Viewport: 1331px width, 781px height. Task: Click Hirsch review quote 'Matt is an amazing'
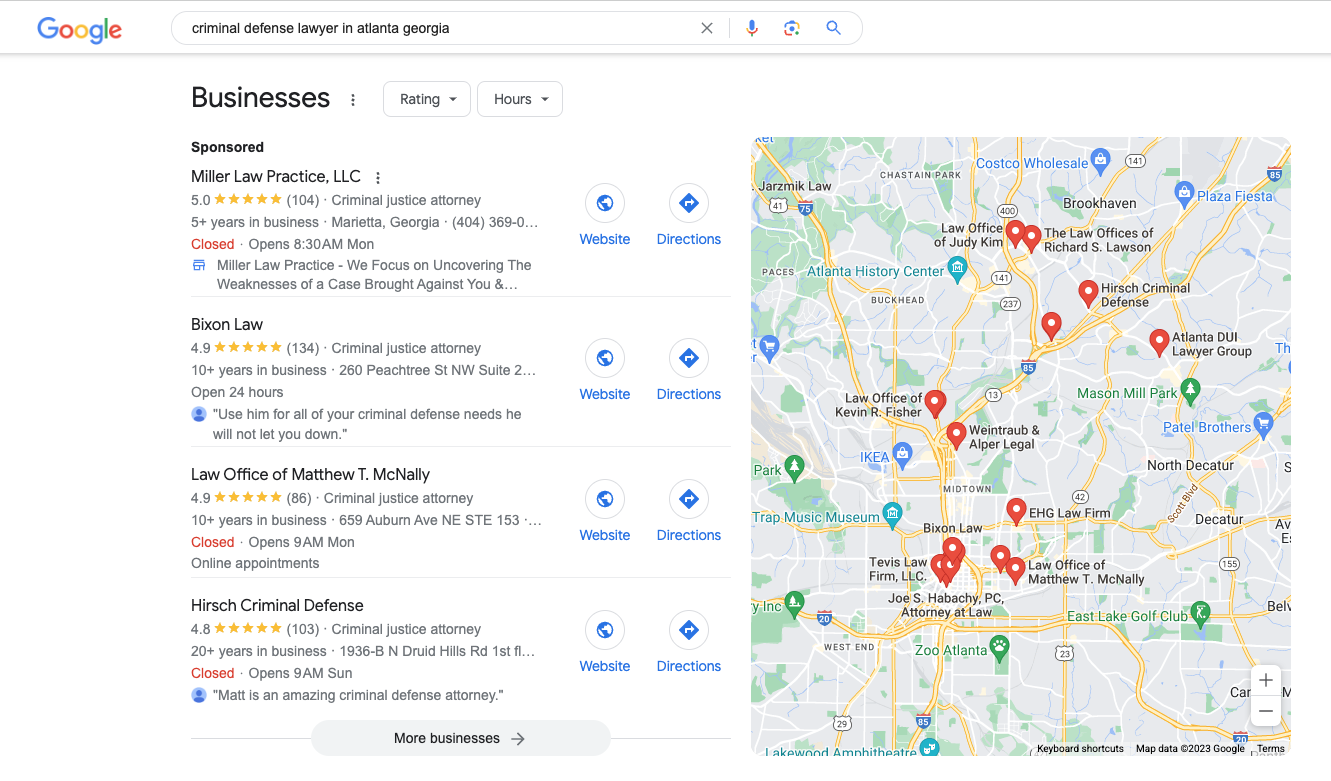(358, 695)
